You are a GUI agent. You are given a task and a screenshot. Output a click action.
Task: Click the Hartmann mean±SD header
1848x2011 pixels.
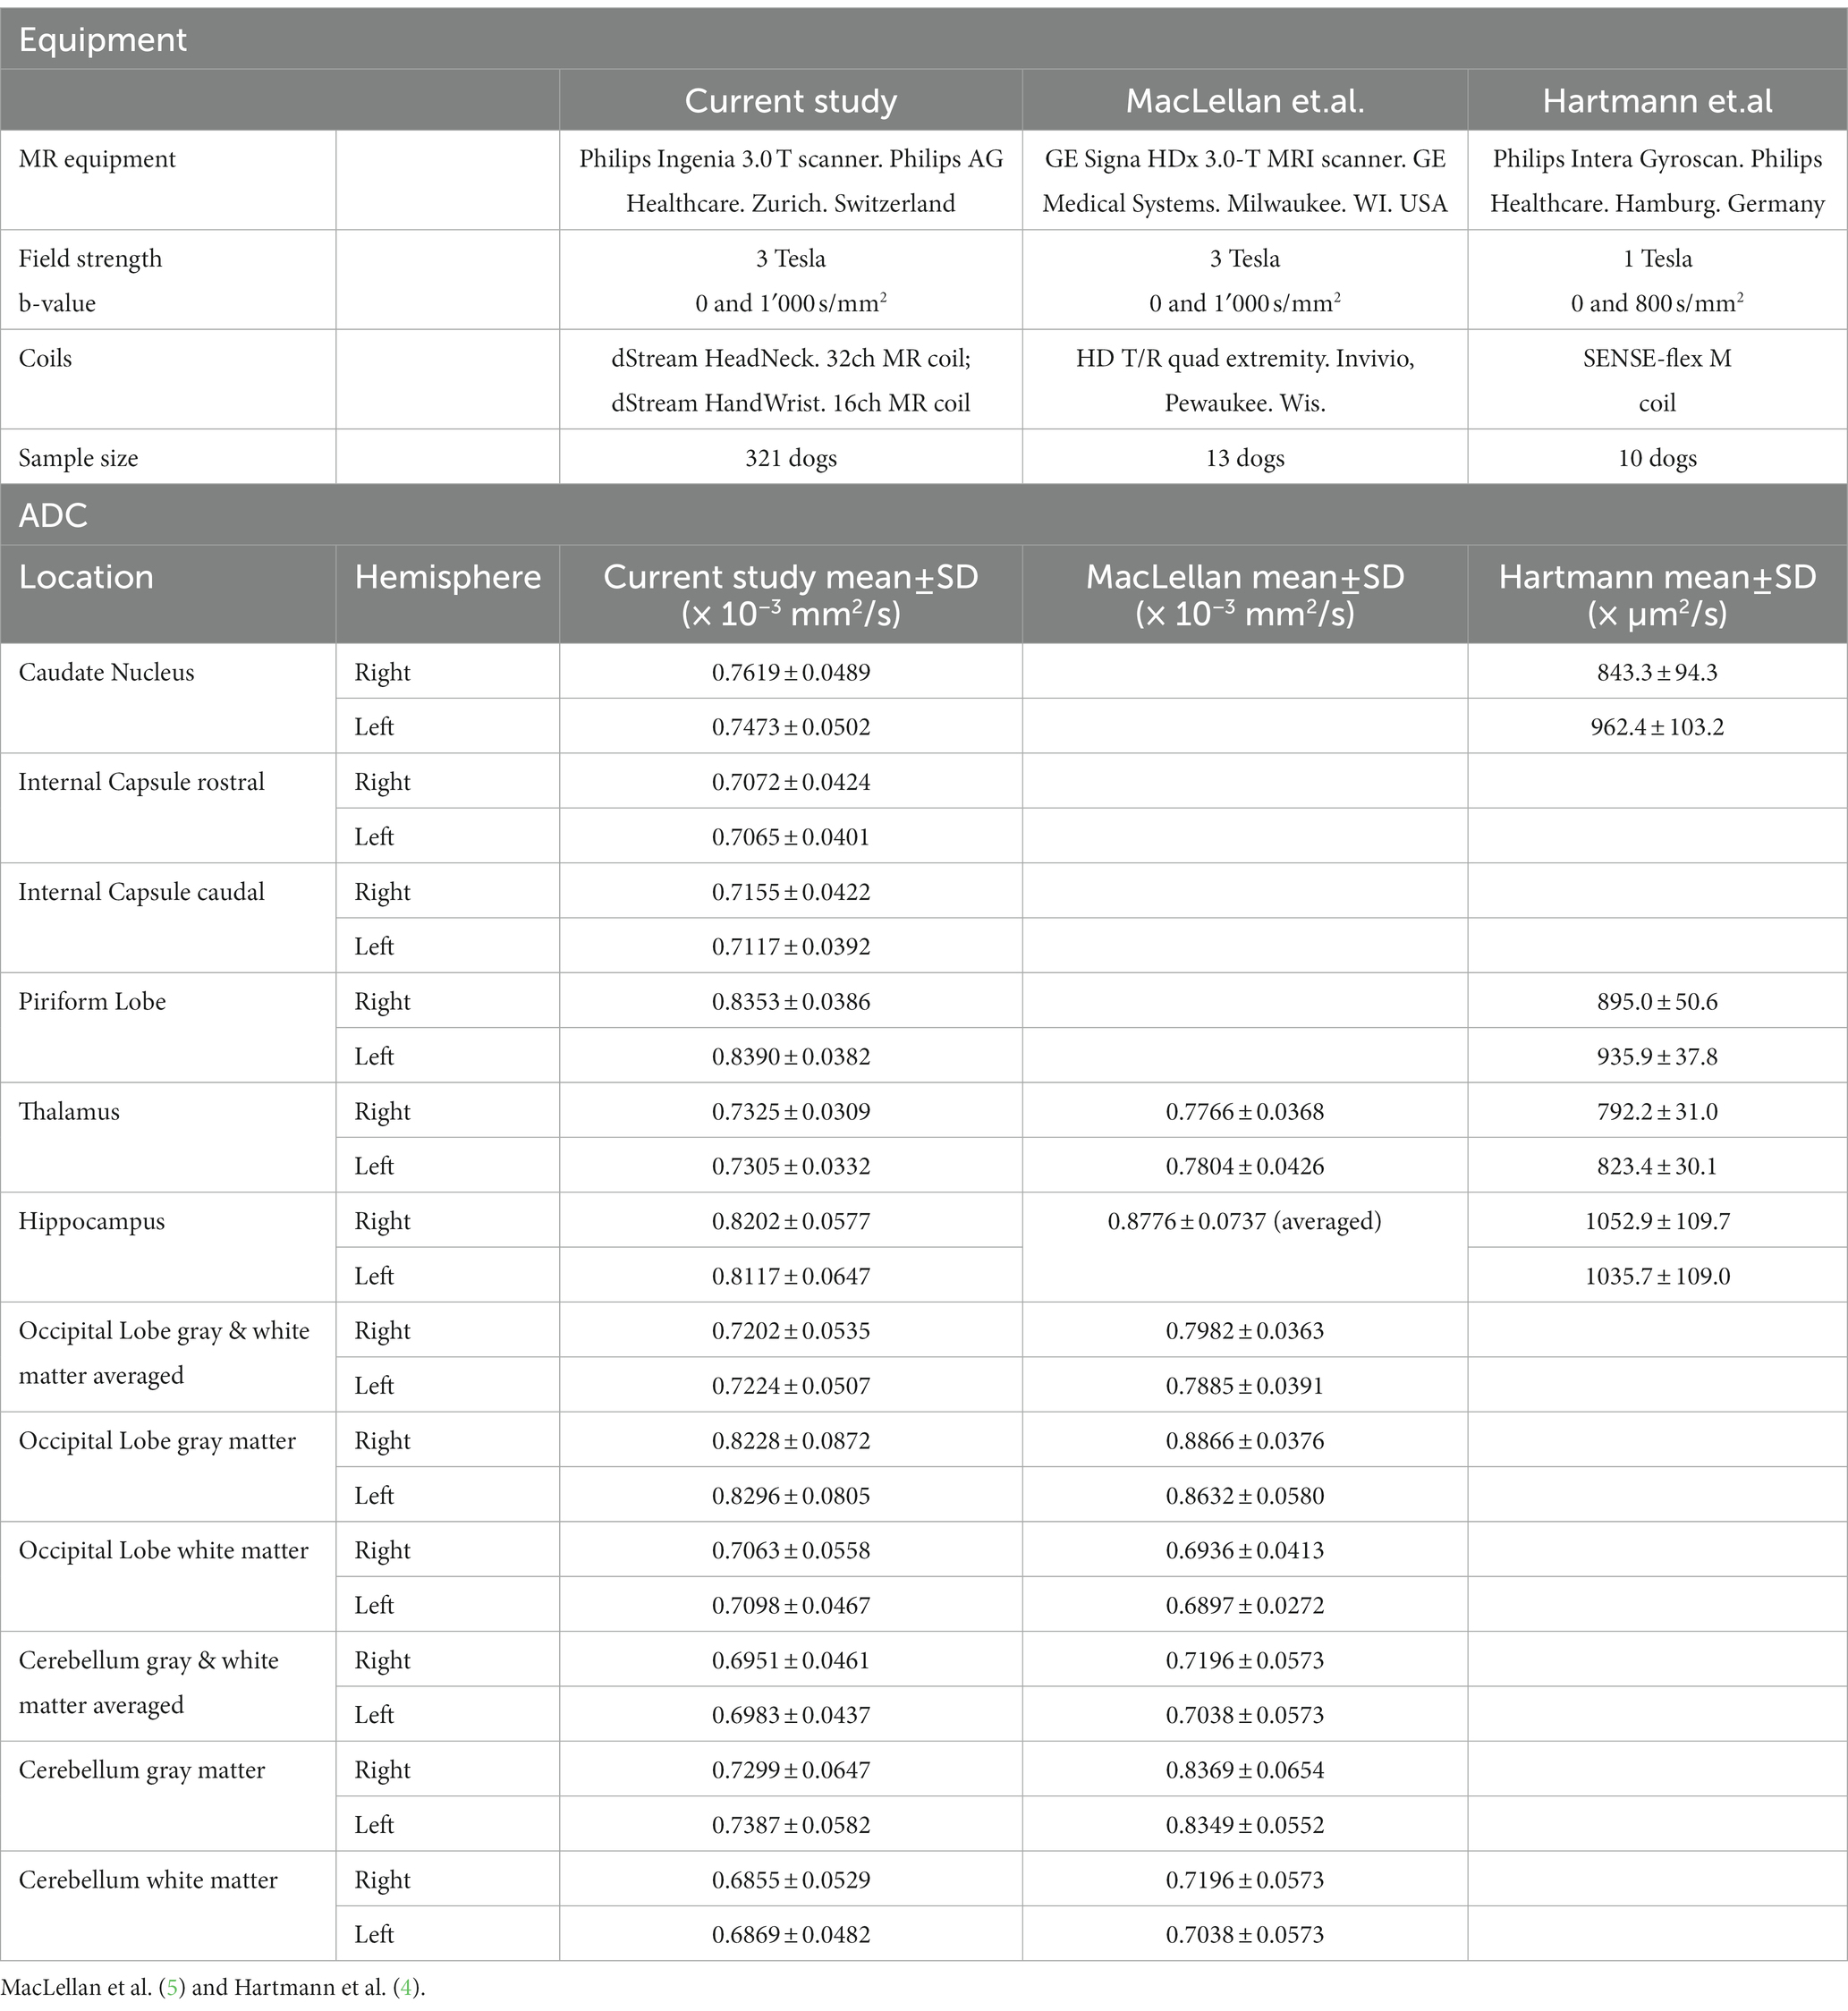[1657, 595]
